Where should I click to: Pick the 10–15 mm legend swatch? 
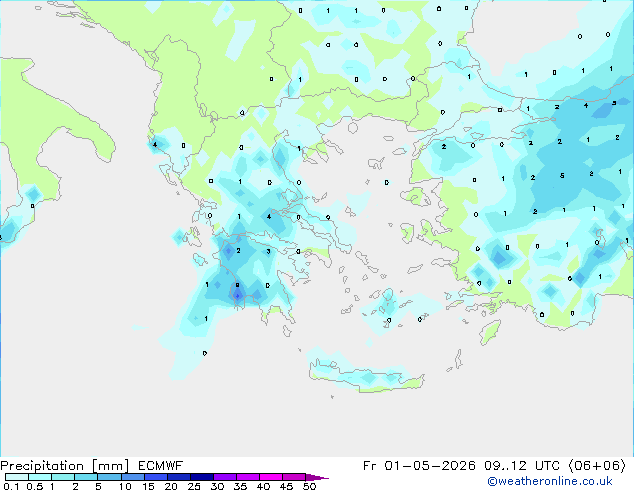(133, 477)
